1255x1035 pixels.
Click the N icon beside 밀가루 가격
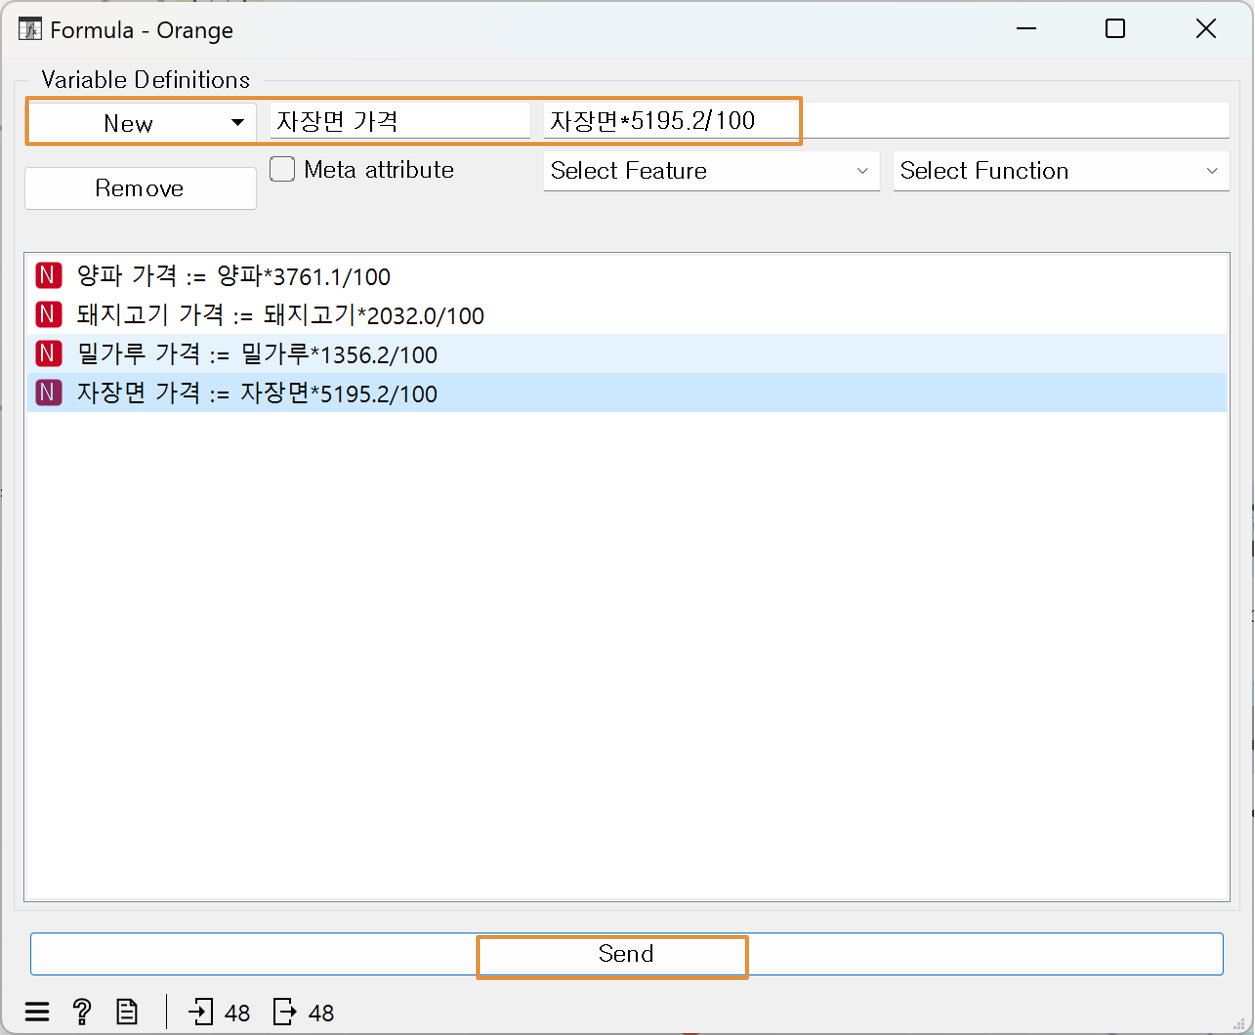point(48,354)
